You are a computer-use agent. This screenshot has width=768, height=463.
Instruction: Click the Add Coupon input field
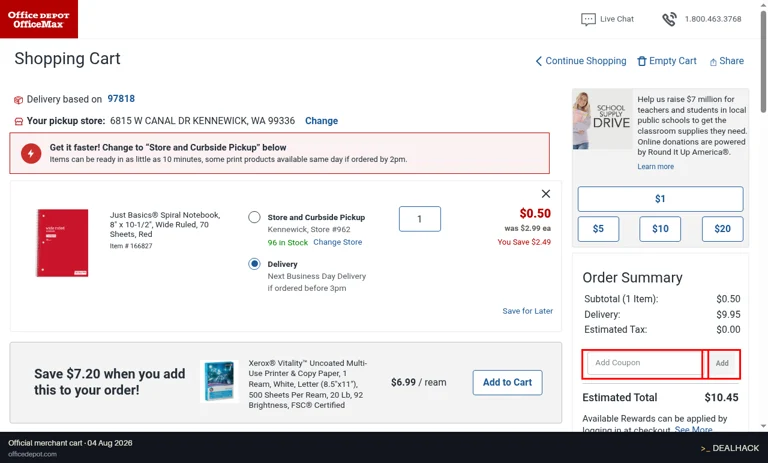point(645,363)
